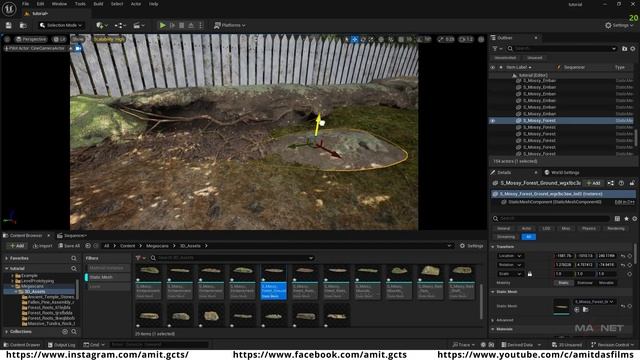Open the Window menu
Viewport: 640px width, 360px height.
(59, 4)
